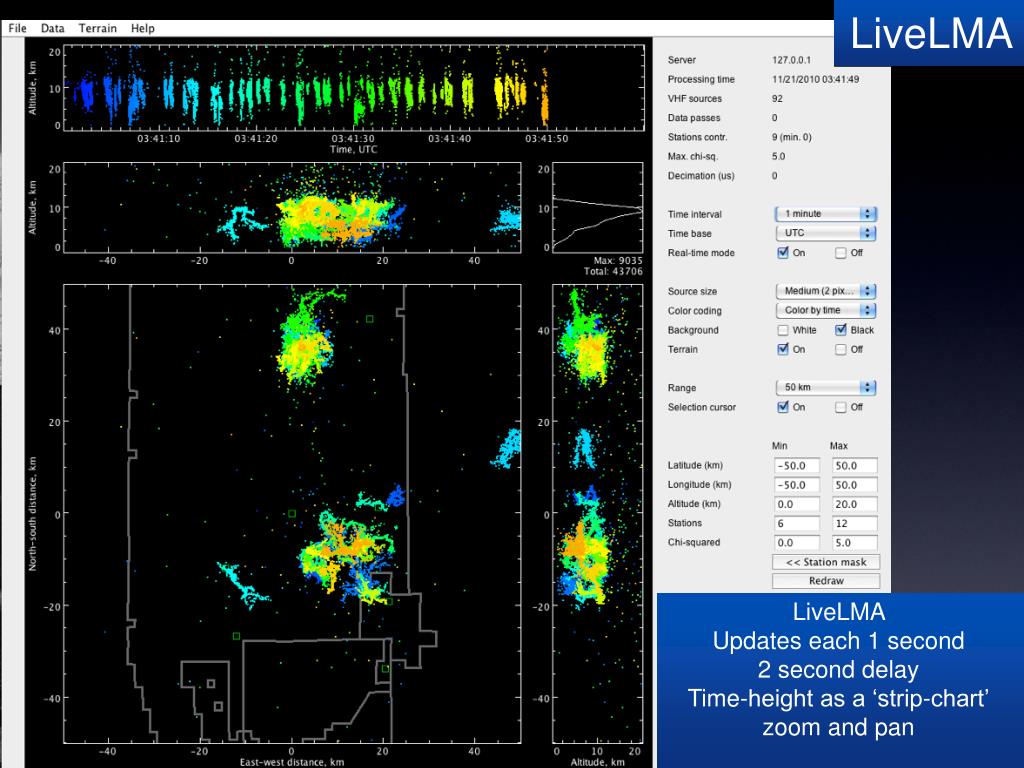Screen dimensions: 1024x768
Task: Click the Stations Max input field
Action: (x=854, y=524)
